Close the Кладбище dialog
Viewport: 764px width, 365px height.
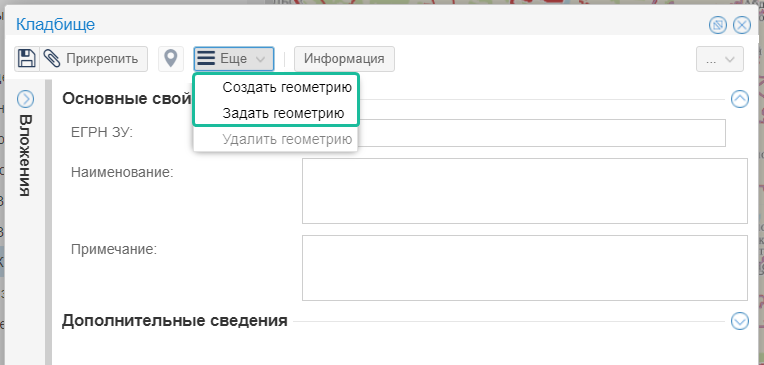coord(742,25)
